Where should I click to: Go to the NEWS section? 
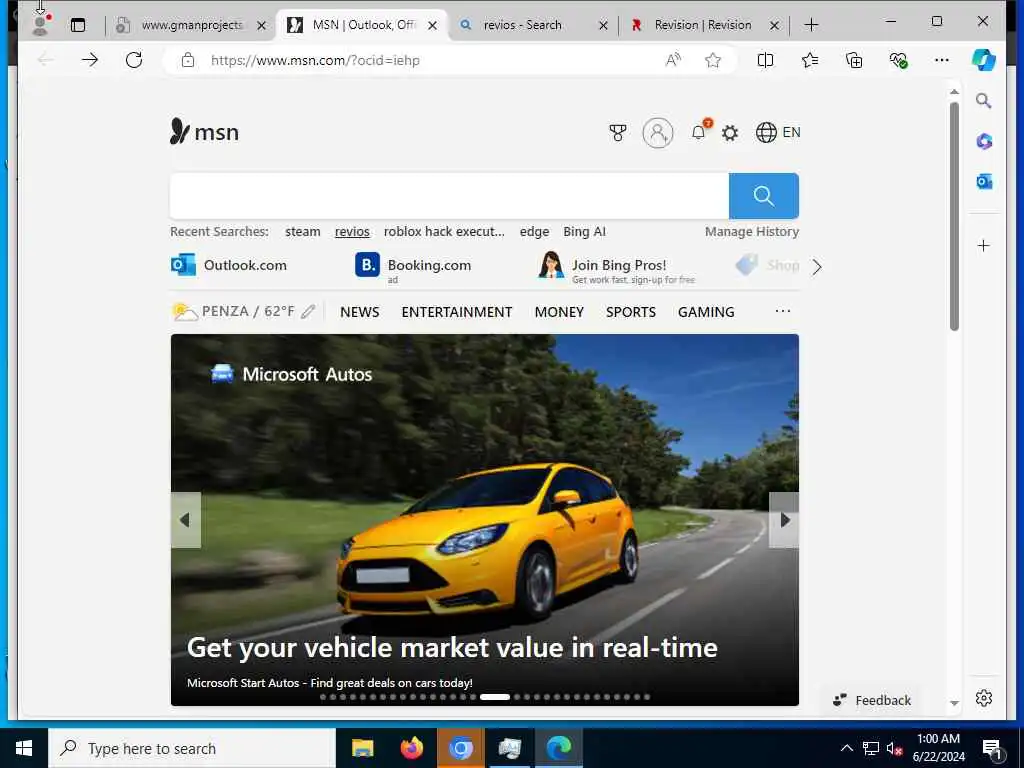click(x=359, y=312)
